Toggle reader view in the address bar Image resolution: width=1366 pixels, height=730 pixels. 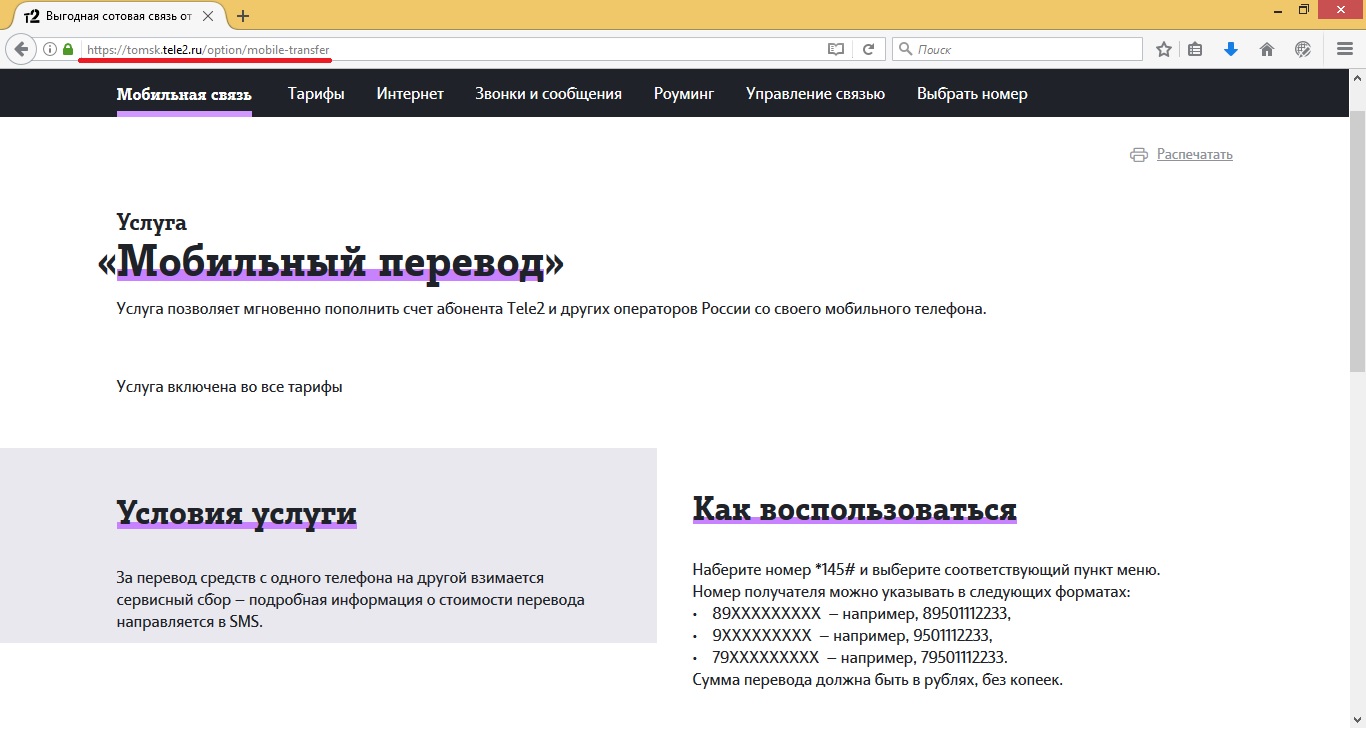pos(836,48)
